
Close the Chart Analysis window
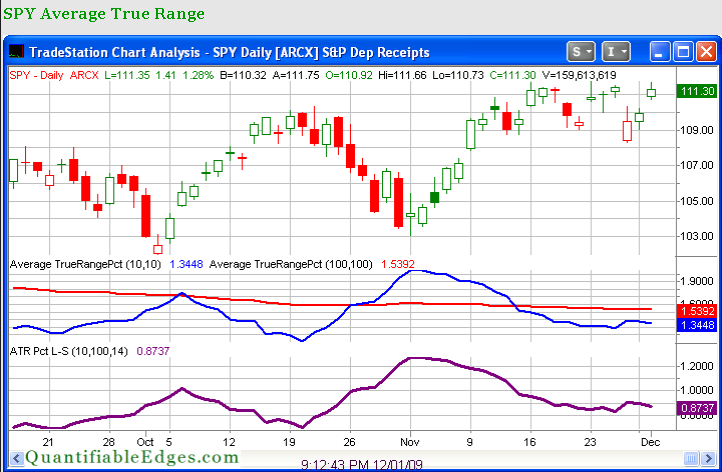706,52
